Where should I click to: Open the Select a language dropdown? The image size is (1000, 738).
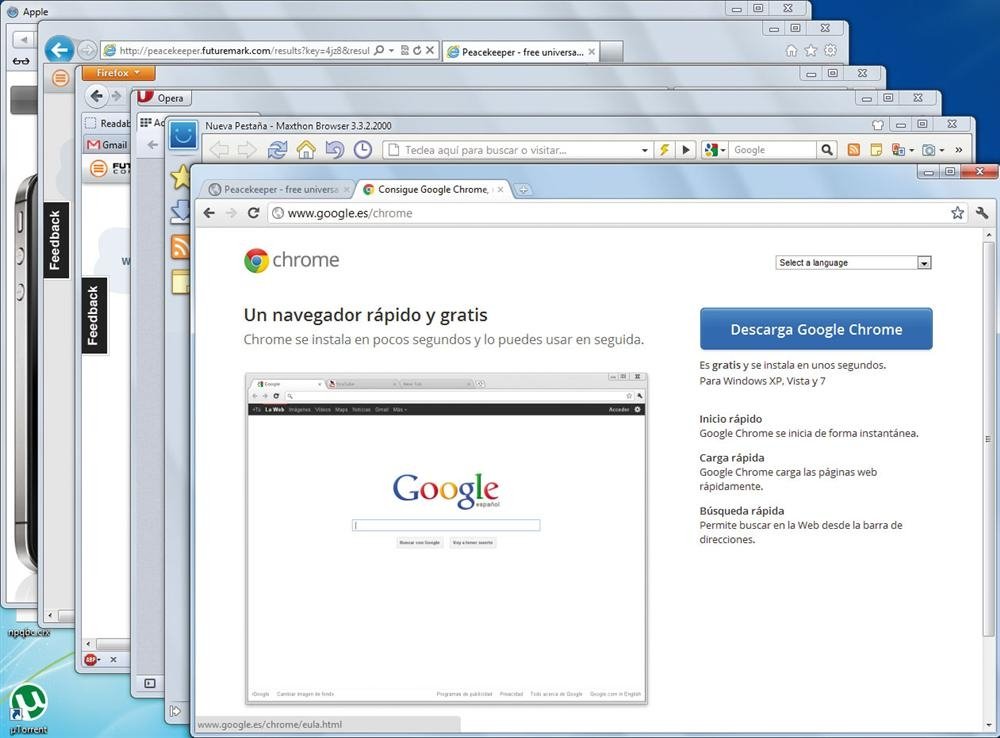(853, 263)
